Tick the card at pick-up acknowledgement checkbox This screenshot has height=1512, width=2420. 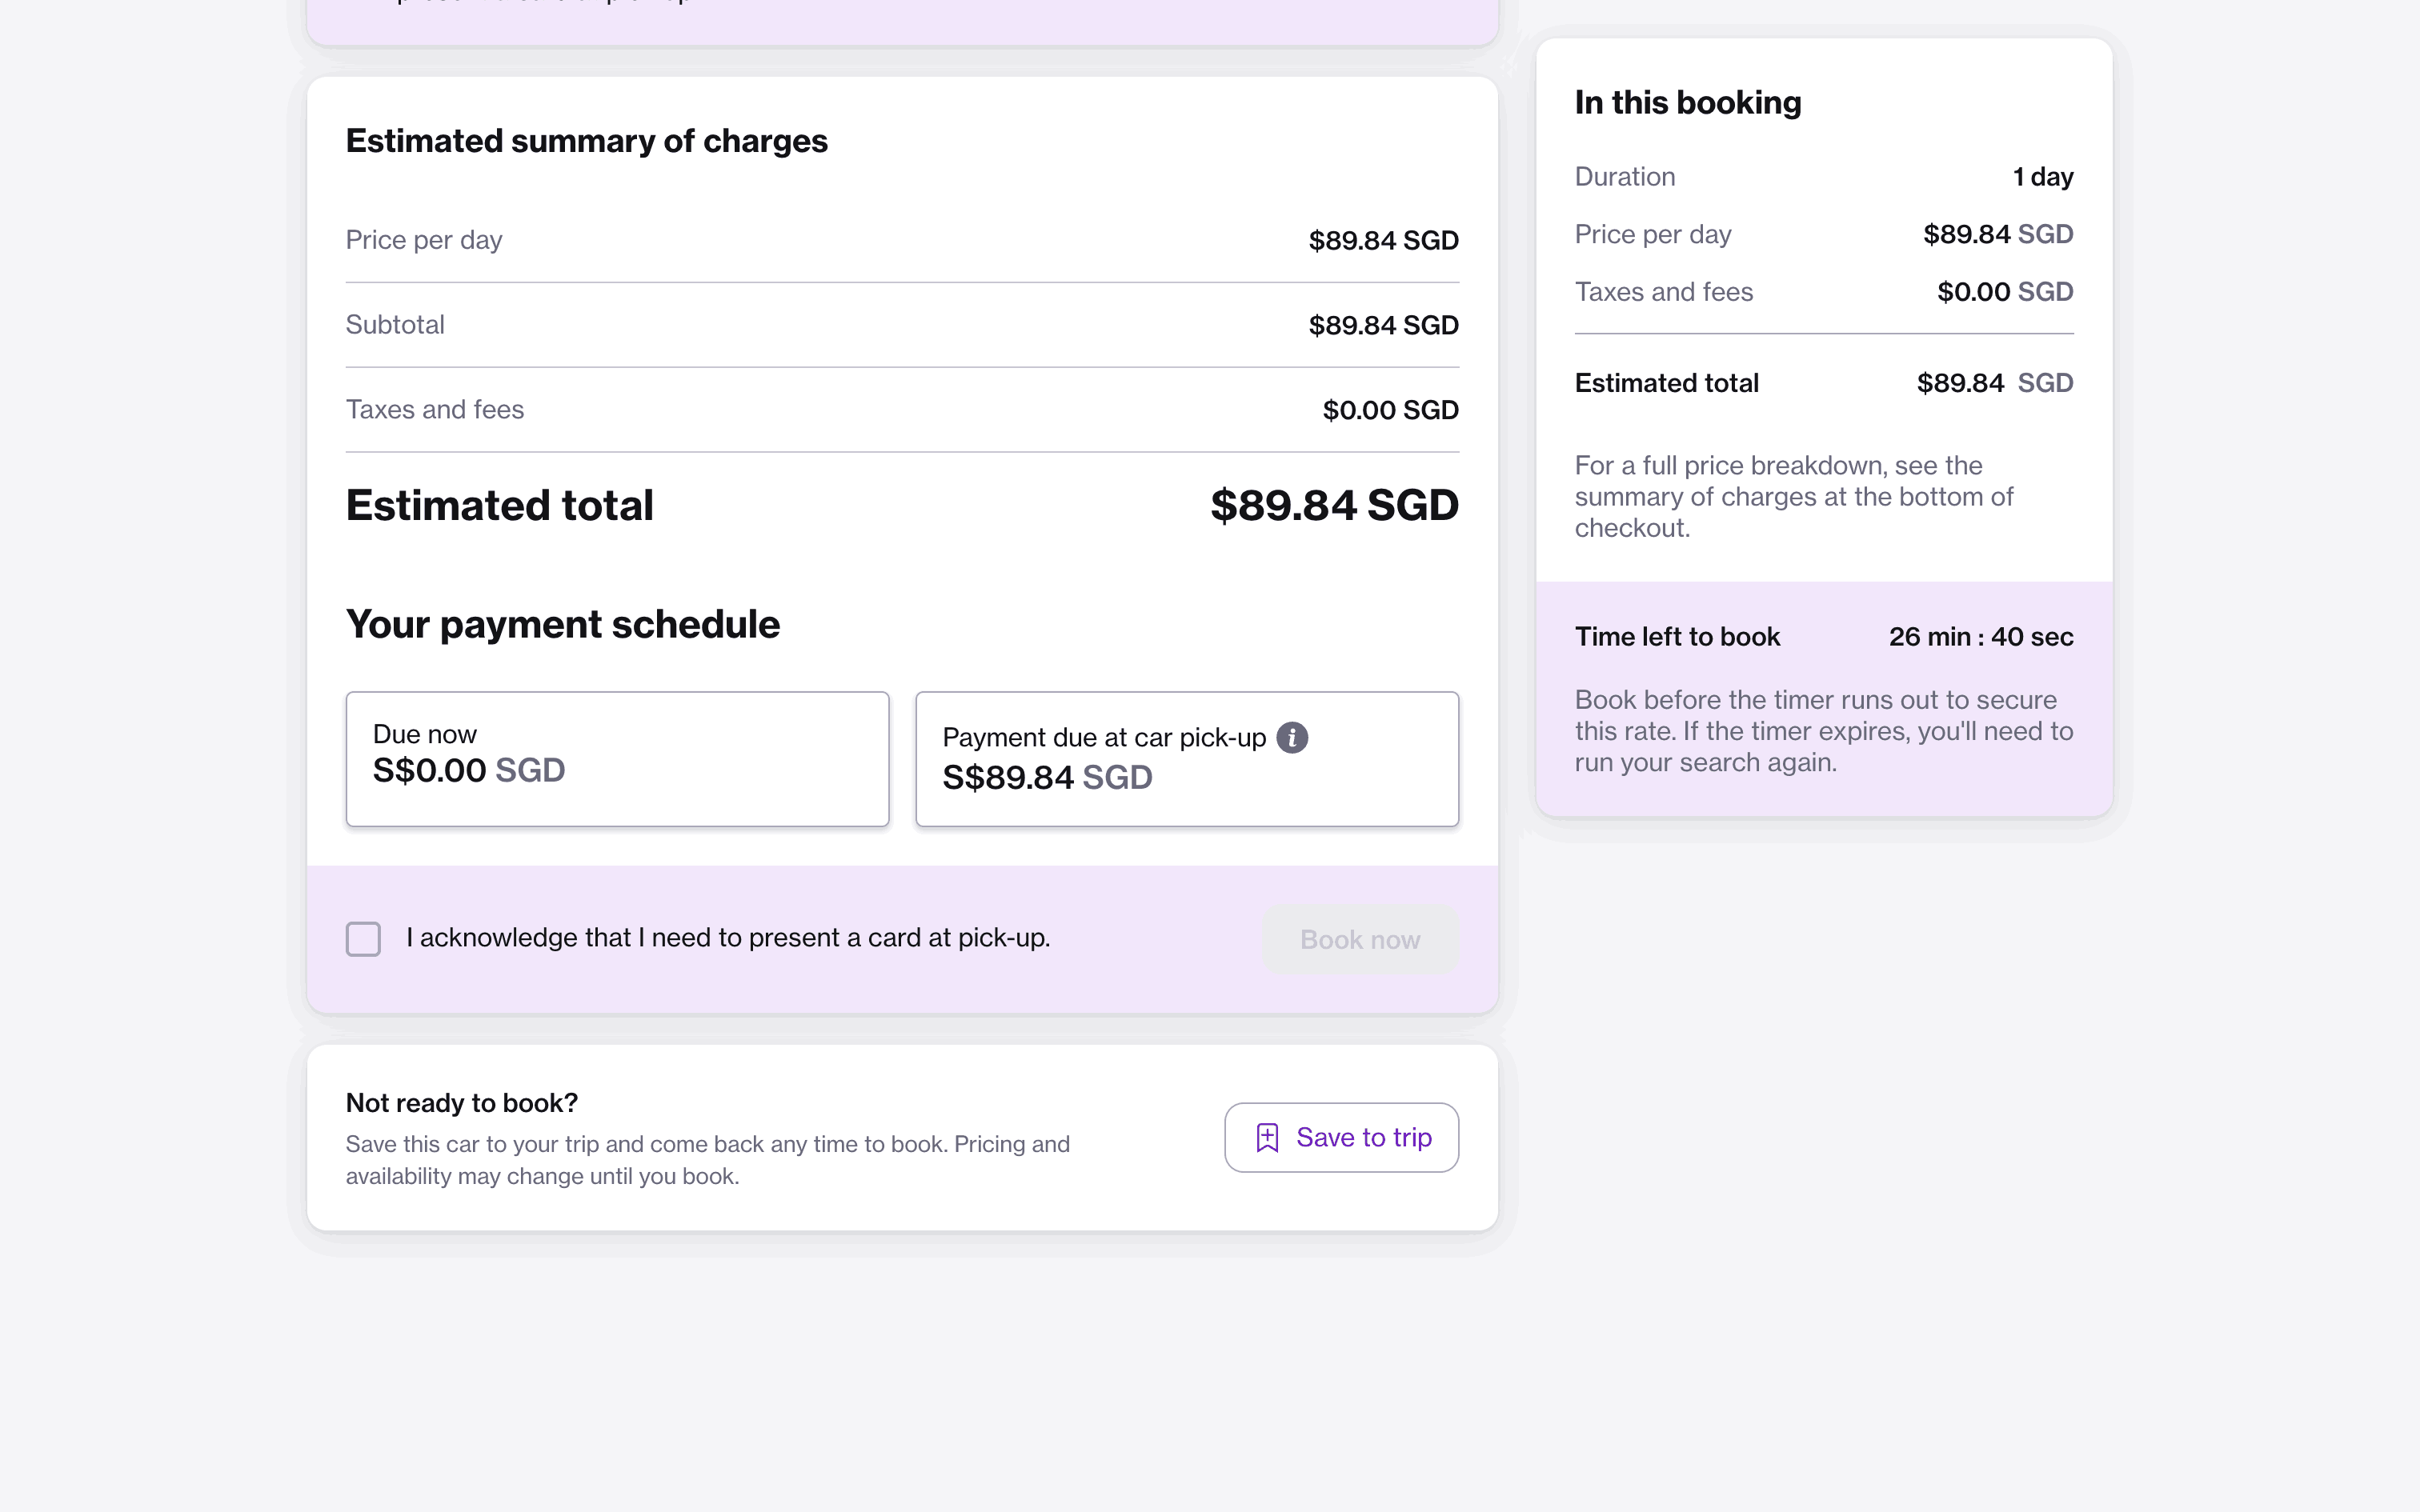pos(363,939)
